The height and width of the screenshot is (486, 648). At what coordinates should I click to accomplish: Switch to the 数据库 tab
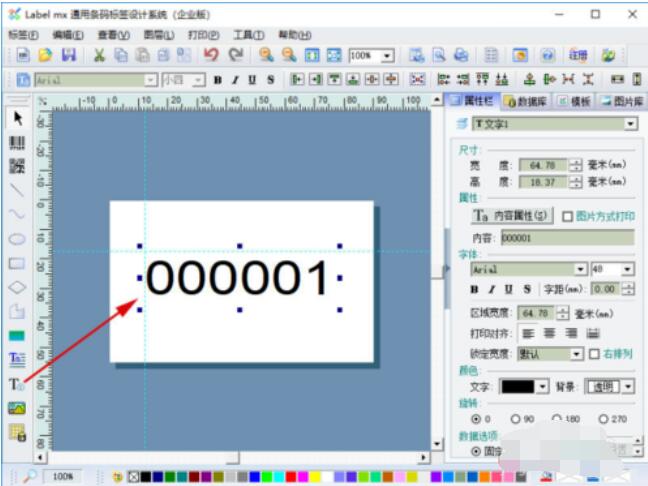coord(528,101)
